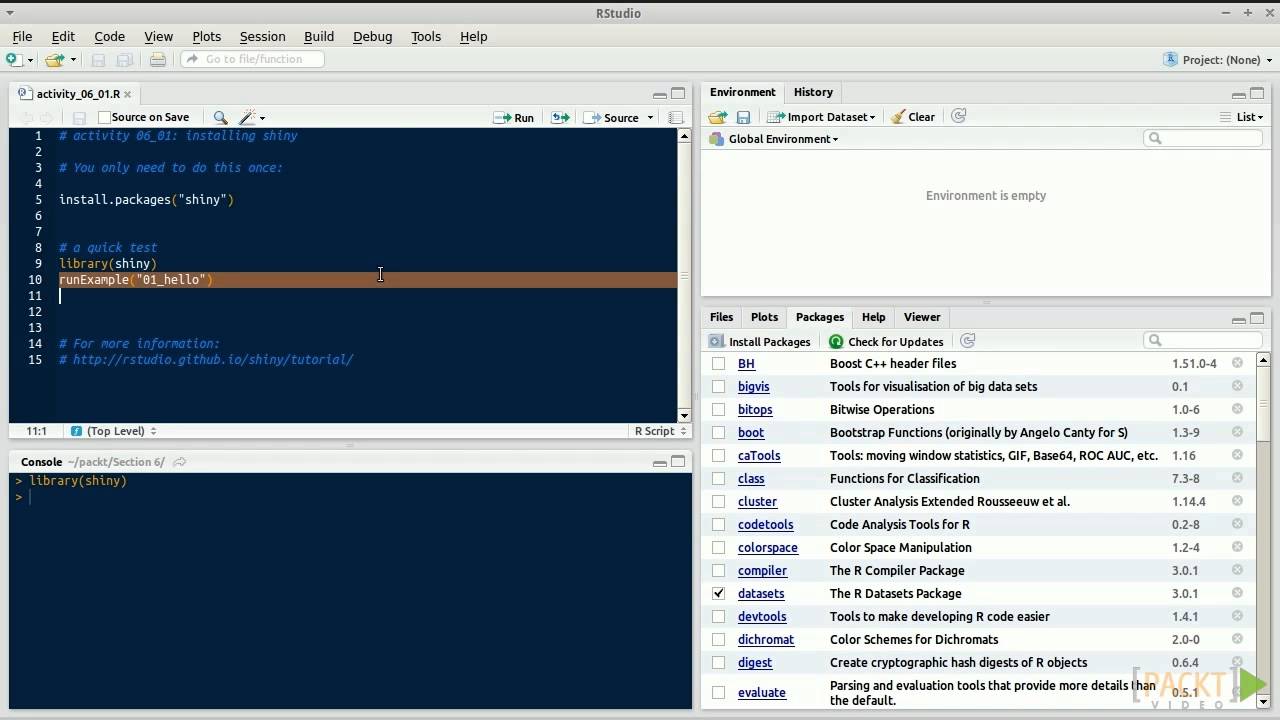1280x720 pixels.
Task: Click the Go to file/function field
Action: pyautogui.click(x=252, y=60)
